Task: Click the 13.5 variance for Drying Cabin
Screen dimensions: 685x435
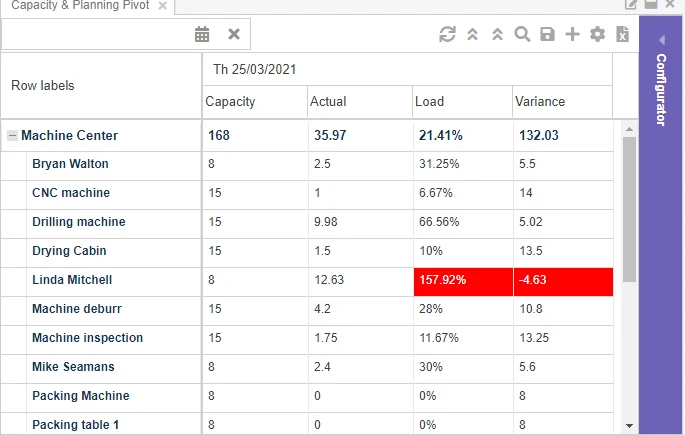Action: tap(564, 253)
